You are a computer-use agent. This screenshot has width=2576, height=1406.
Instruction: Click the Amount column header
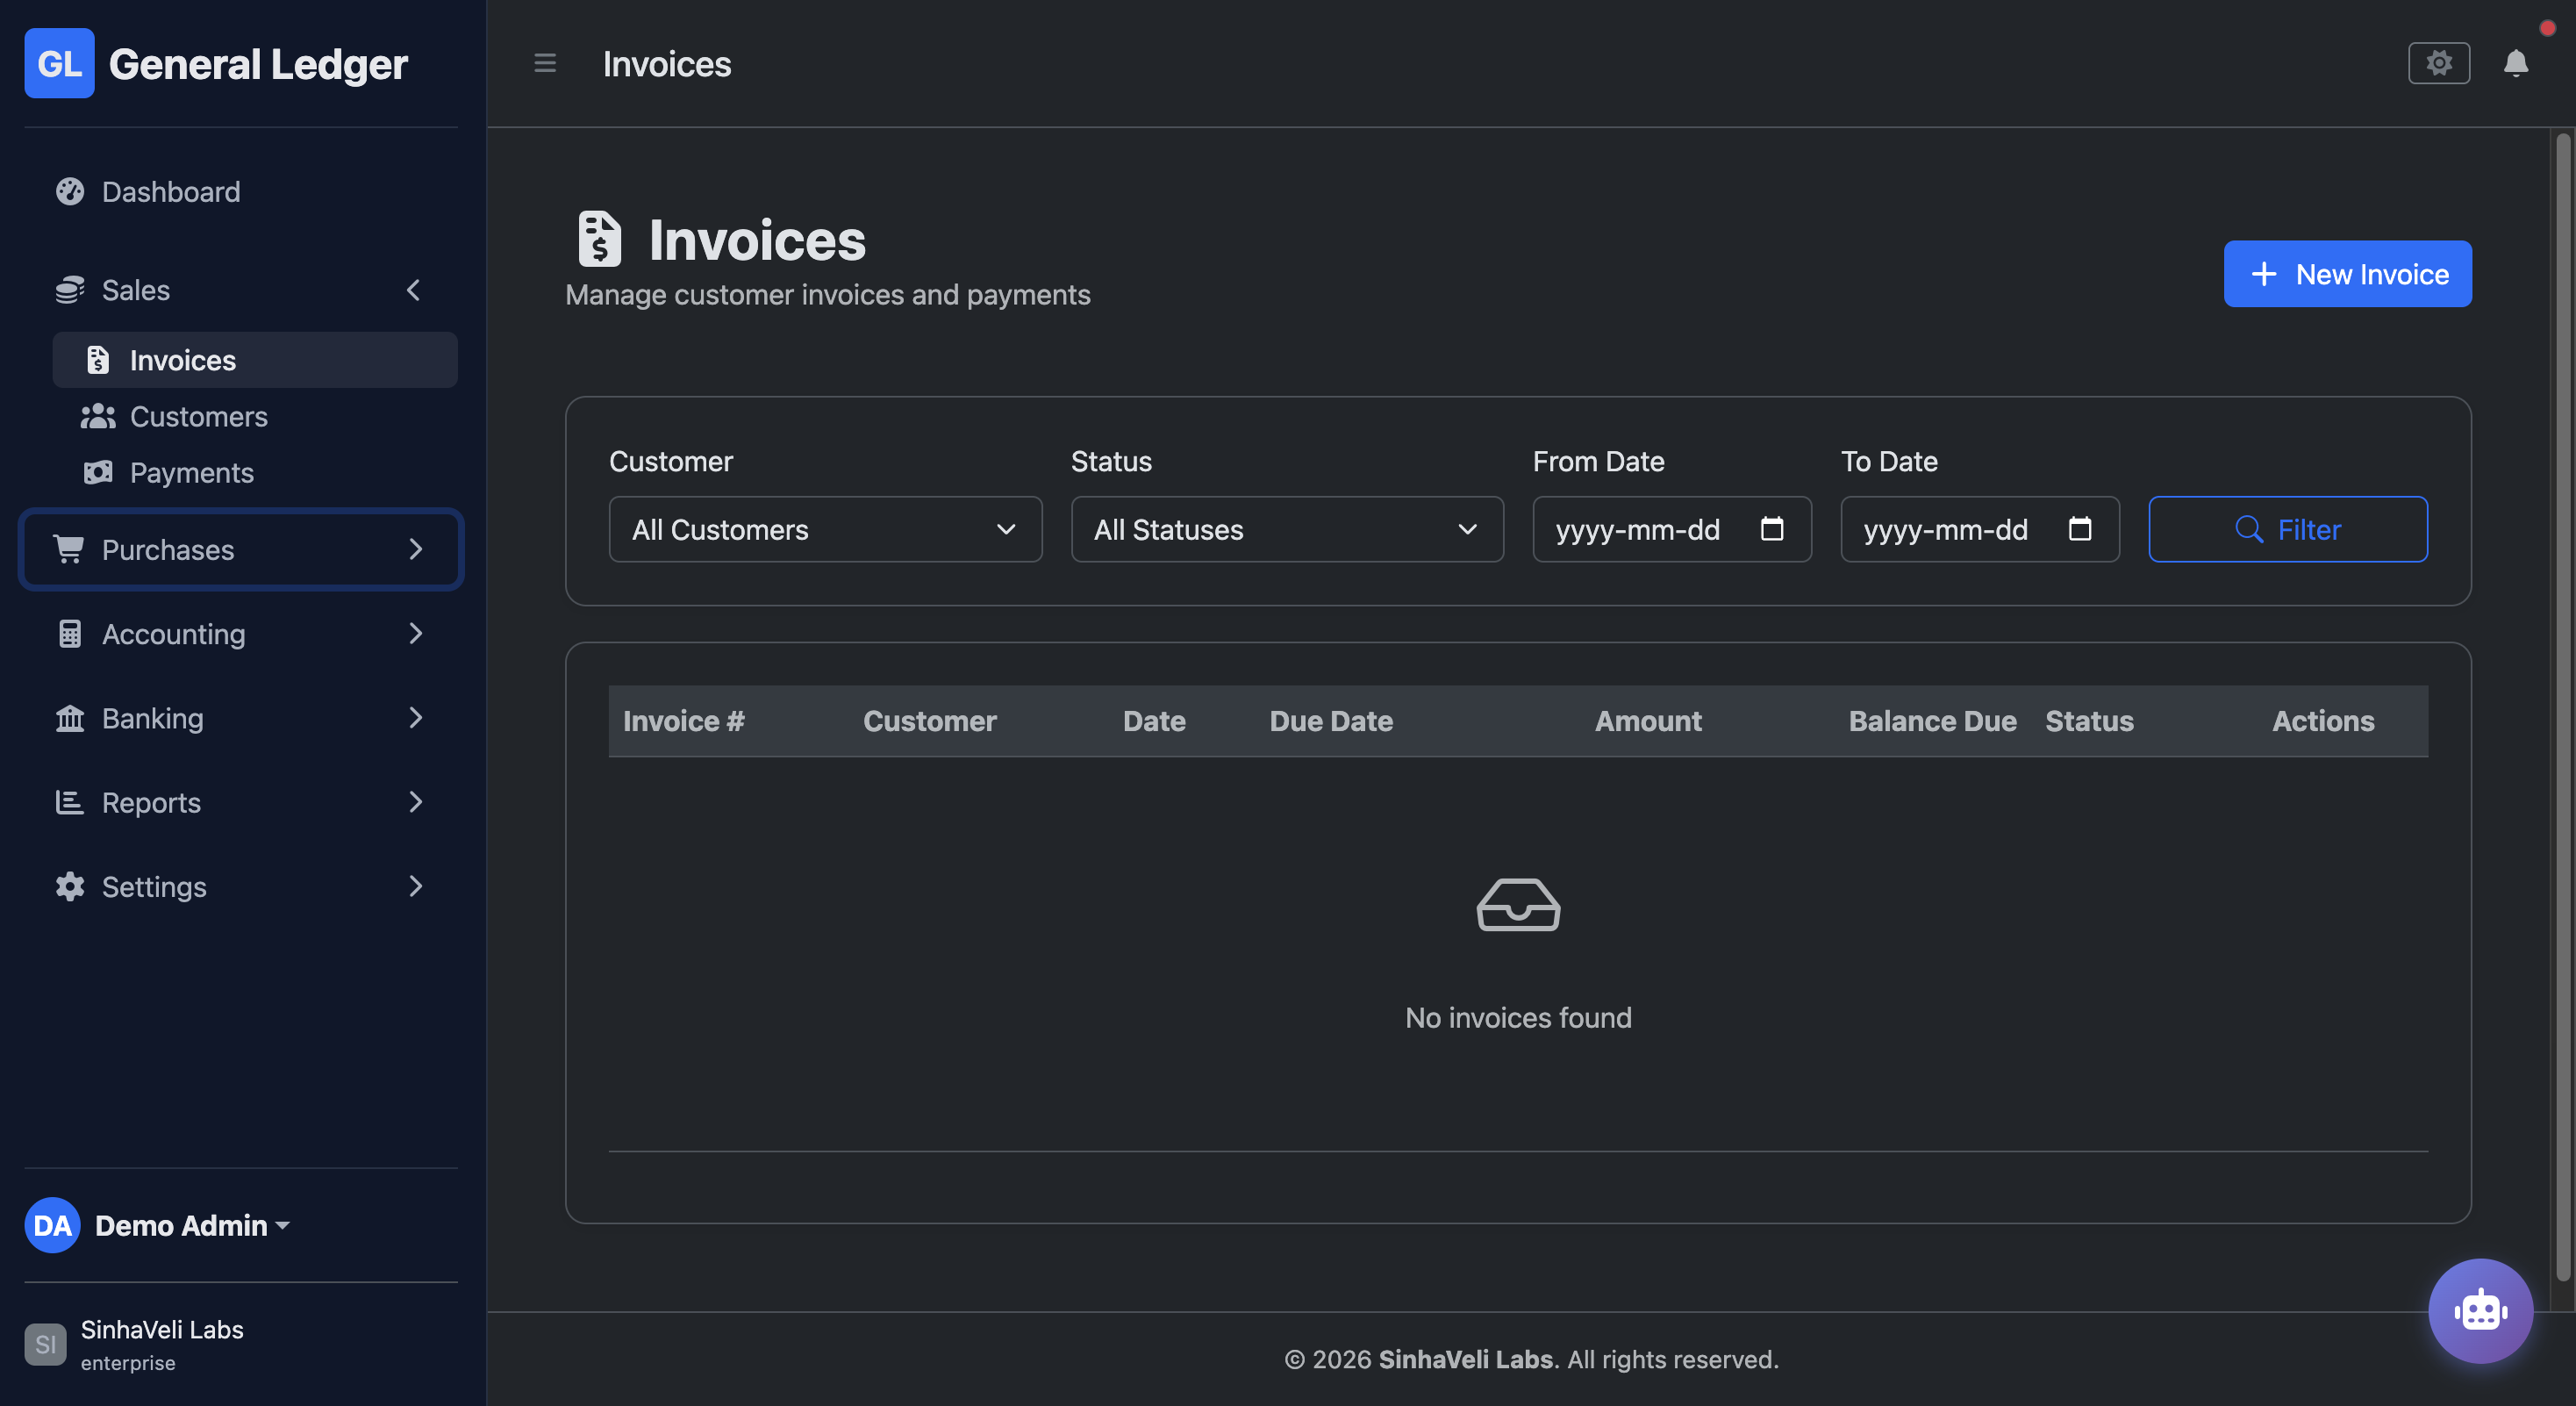pos(1648,720)
